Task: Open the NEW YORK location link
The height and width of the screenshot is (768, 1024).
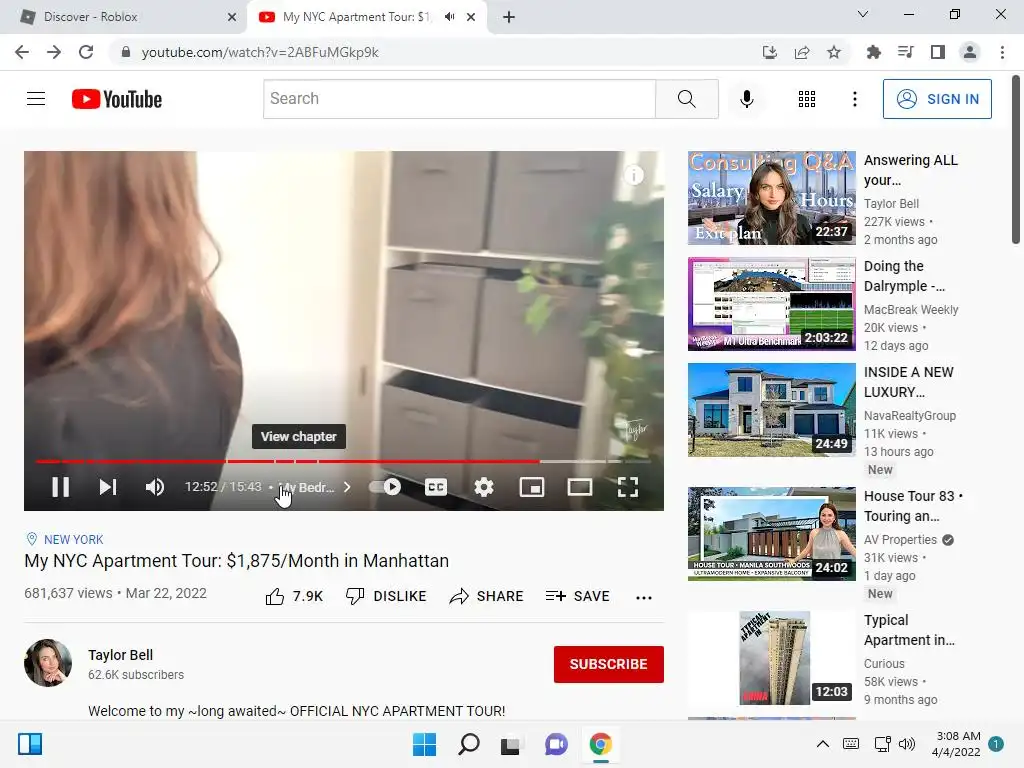Action: click(73, 539)
